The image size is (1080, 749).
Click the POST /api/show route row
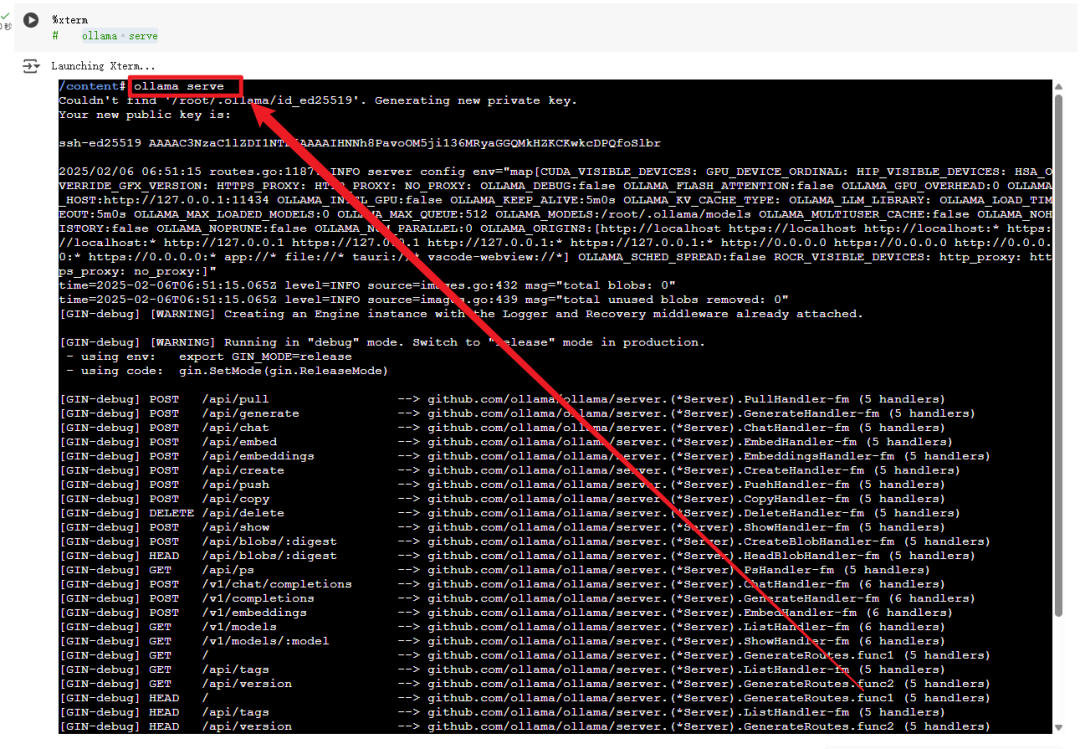(x=502, y=527)
